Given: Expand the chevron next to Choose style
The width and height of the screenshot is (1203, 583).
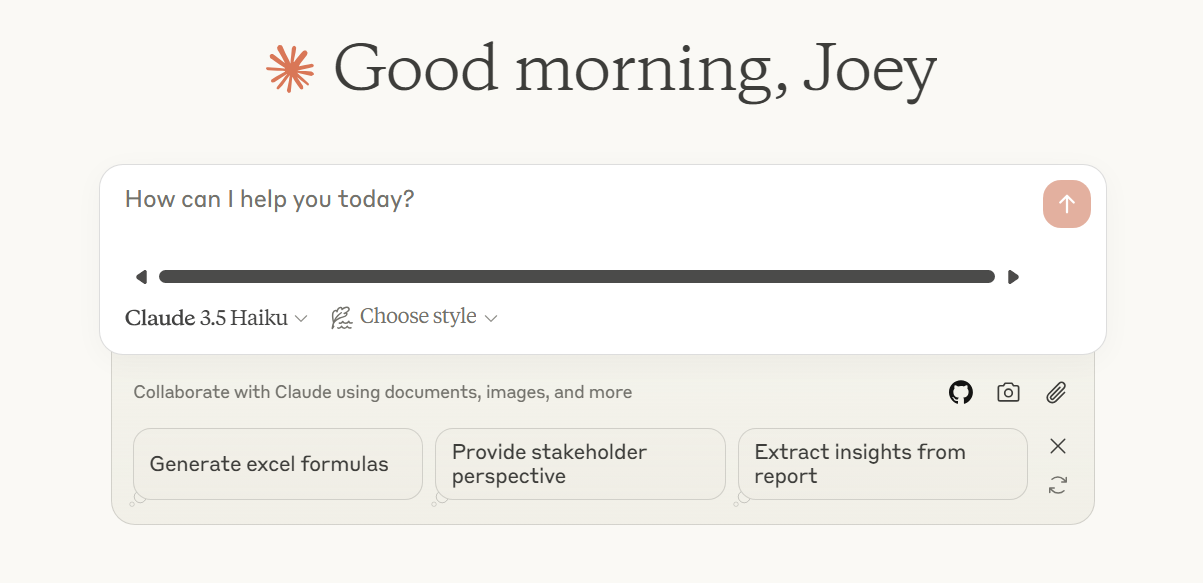Looking at the screenshot, I should click(x=491, y=318).
